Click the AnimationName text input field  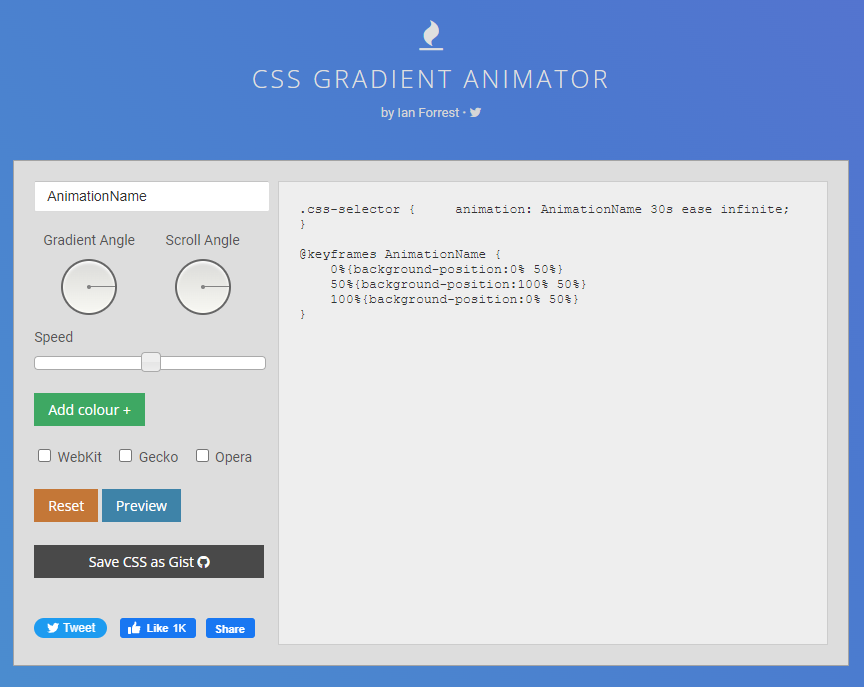[152, 196]
